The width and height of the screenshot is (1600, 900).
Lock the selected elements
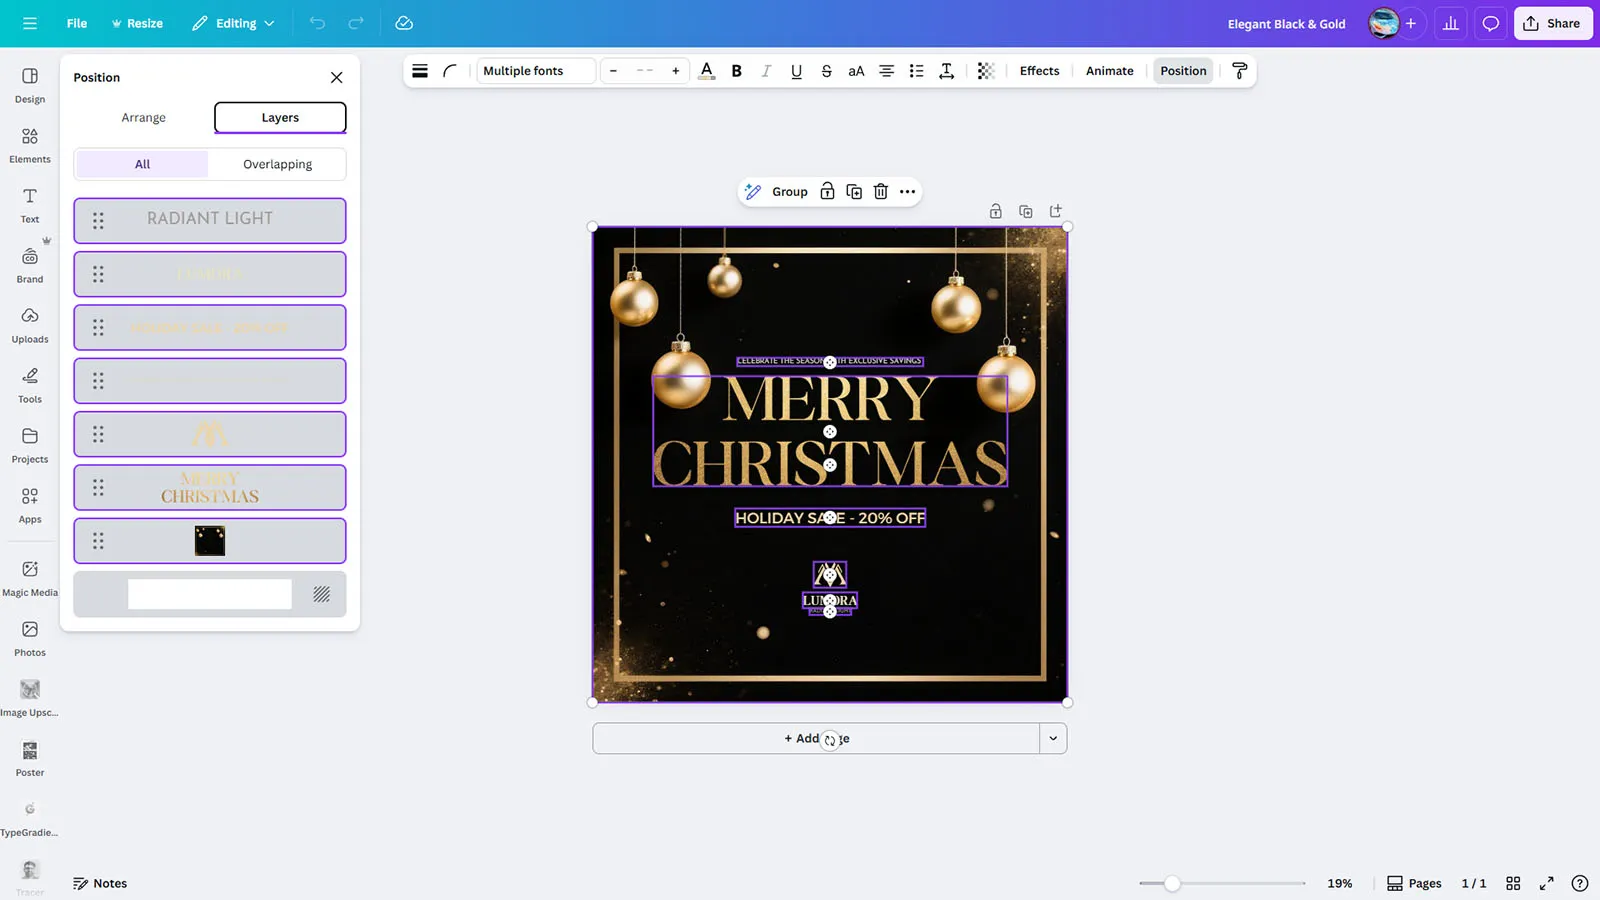point(827,192)
